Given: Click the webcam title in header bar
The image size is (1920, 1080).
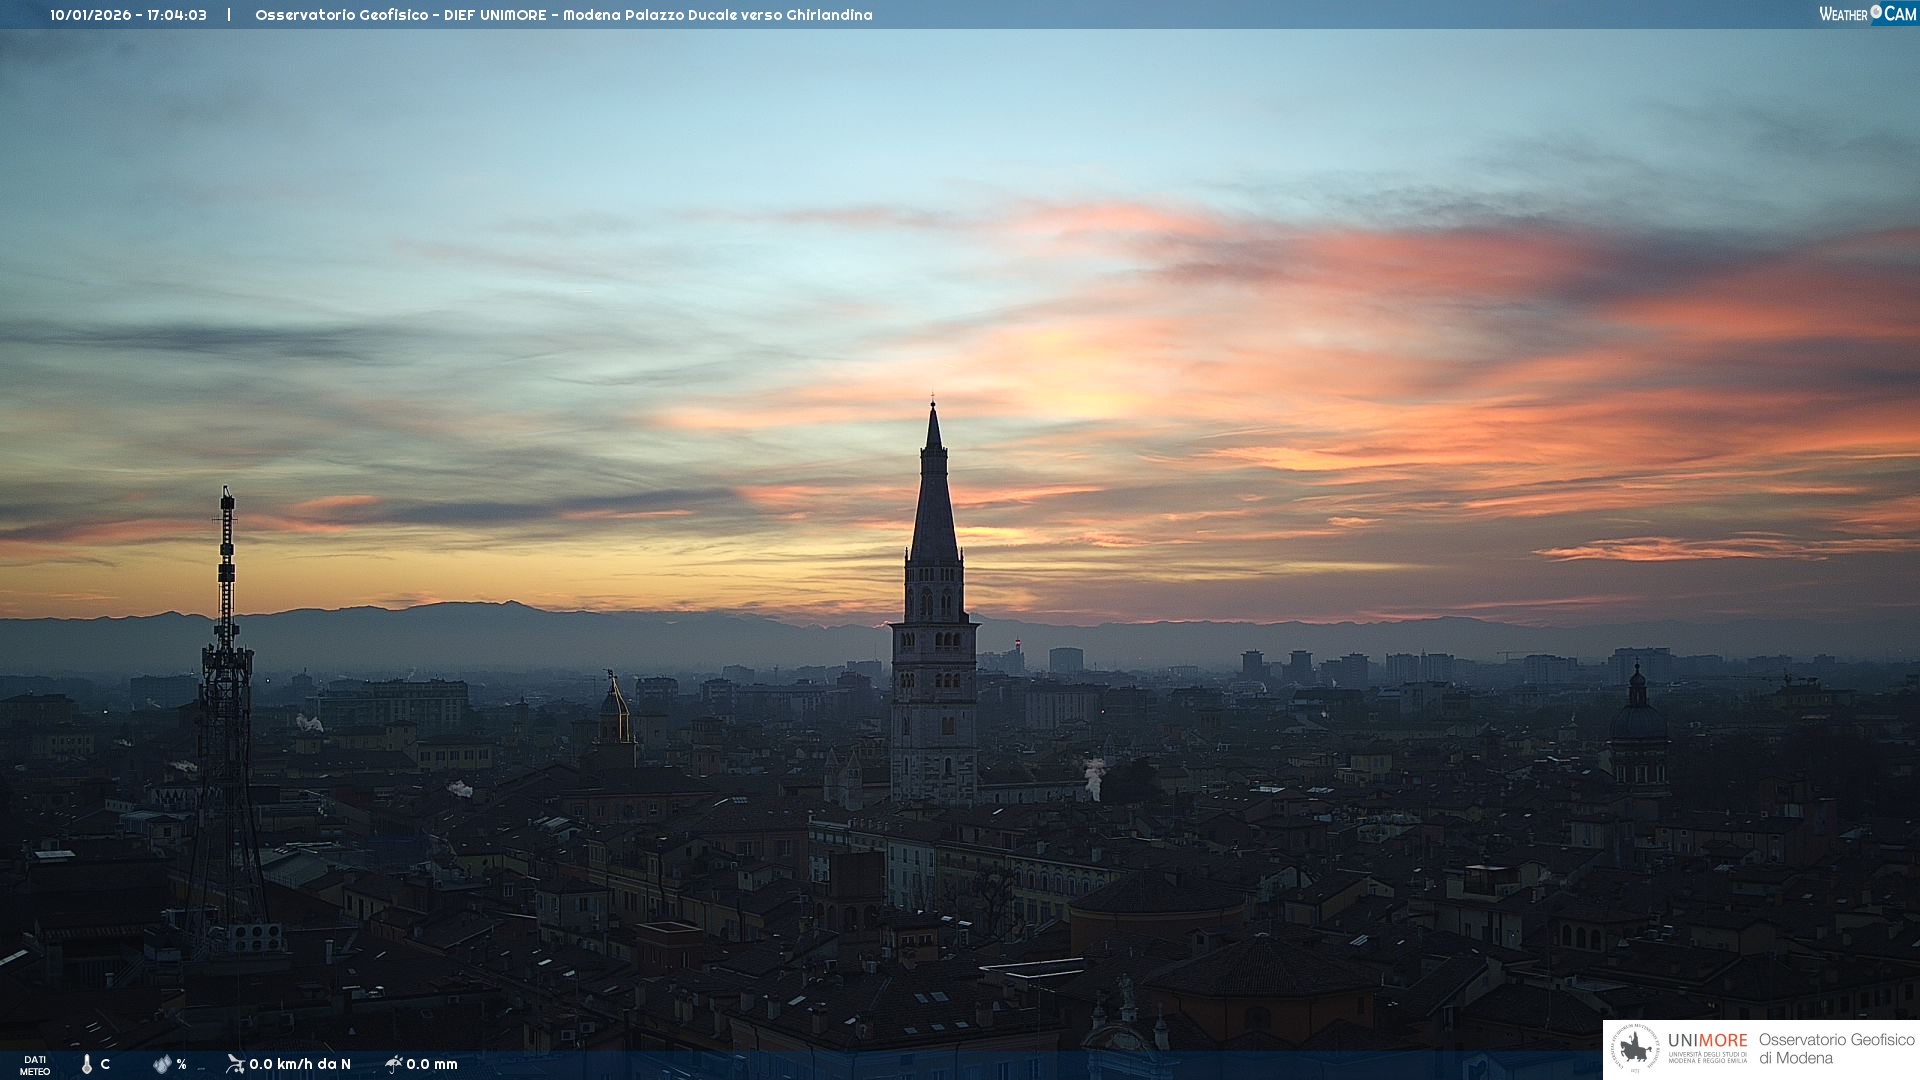Looking at the screenshot, I should point(563,15).
